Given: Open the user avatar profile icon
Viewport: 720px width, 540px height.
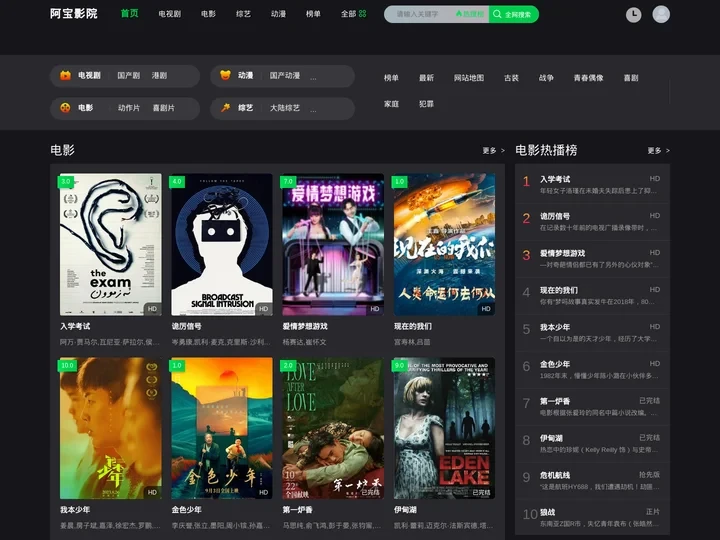Looking at the screenshot, I should [661, 14].
